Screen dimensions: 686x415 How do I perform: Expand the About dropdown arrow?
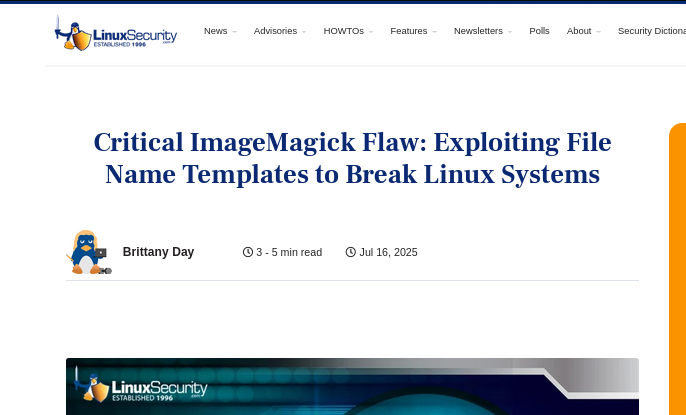598,32
